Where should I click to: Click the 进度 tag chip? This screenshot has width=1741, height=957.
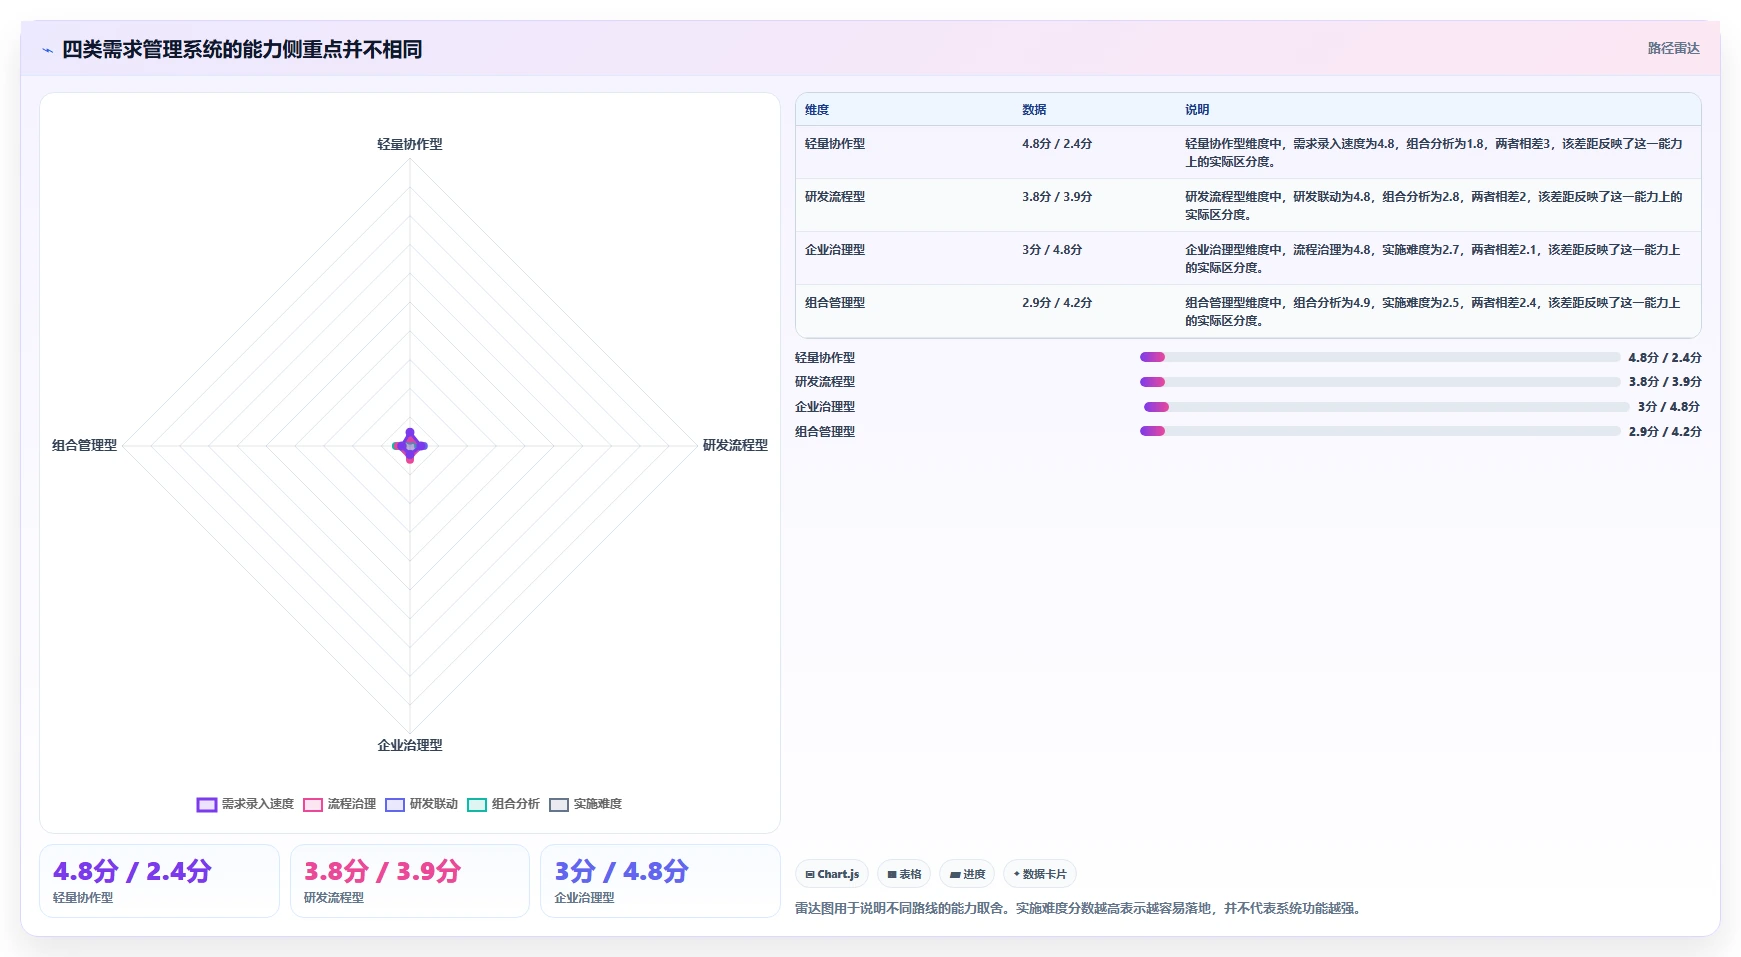tap(967, 874)
